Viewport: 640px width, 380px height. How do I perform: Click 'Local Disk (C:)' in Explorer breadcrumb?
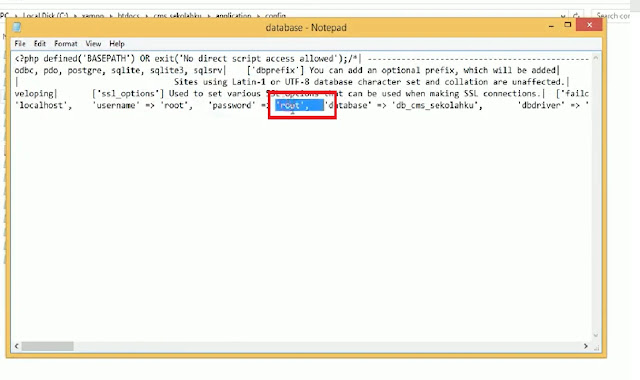click(45, 16)
